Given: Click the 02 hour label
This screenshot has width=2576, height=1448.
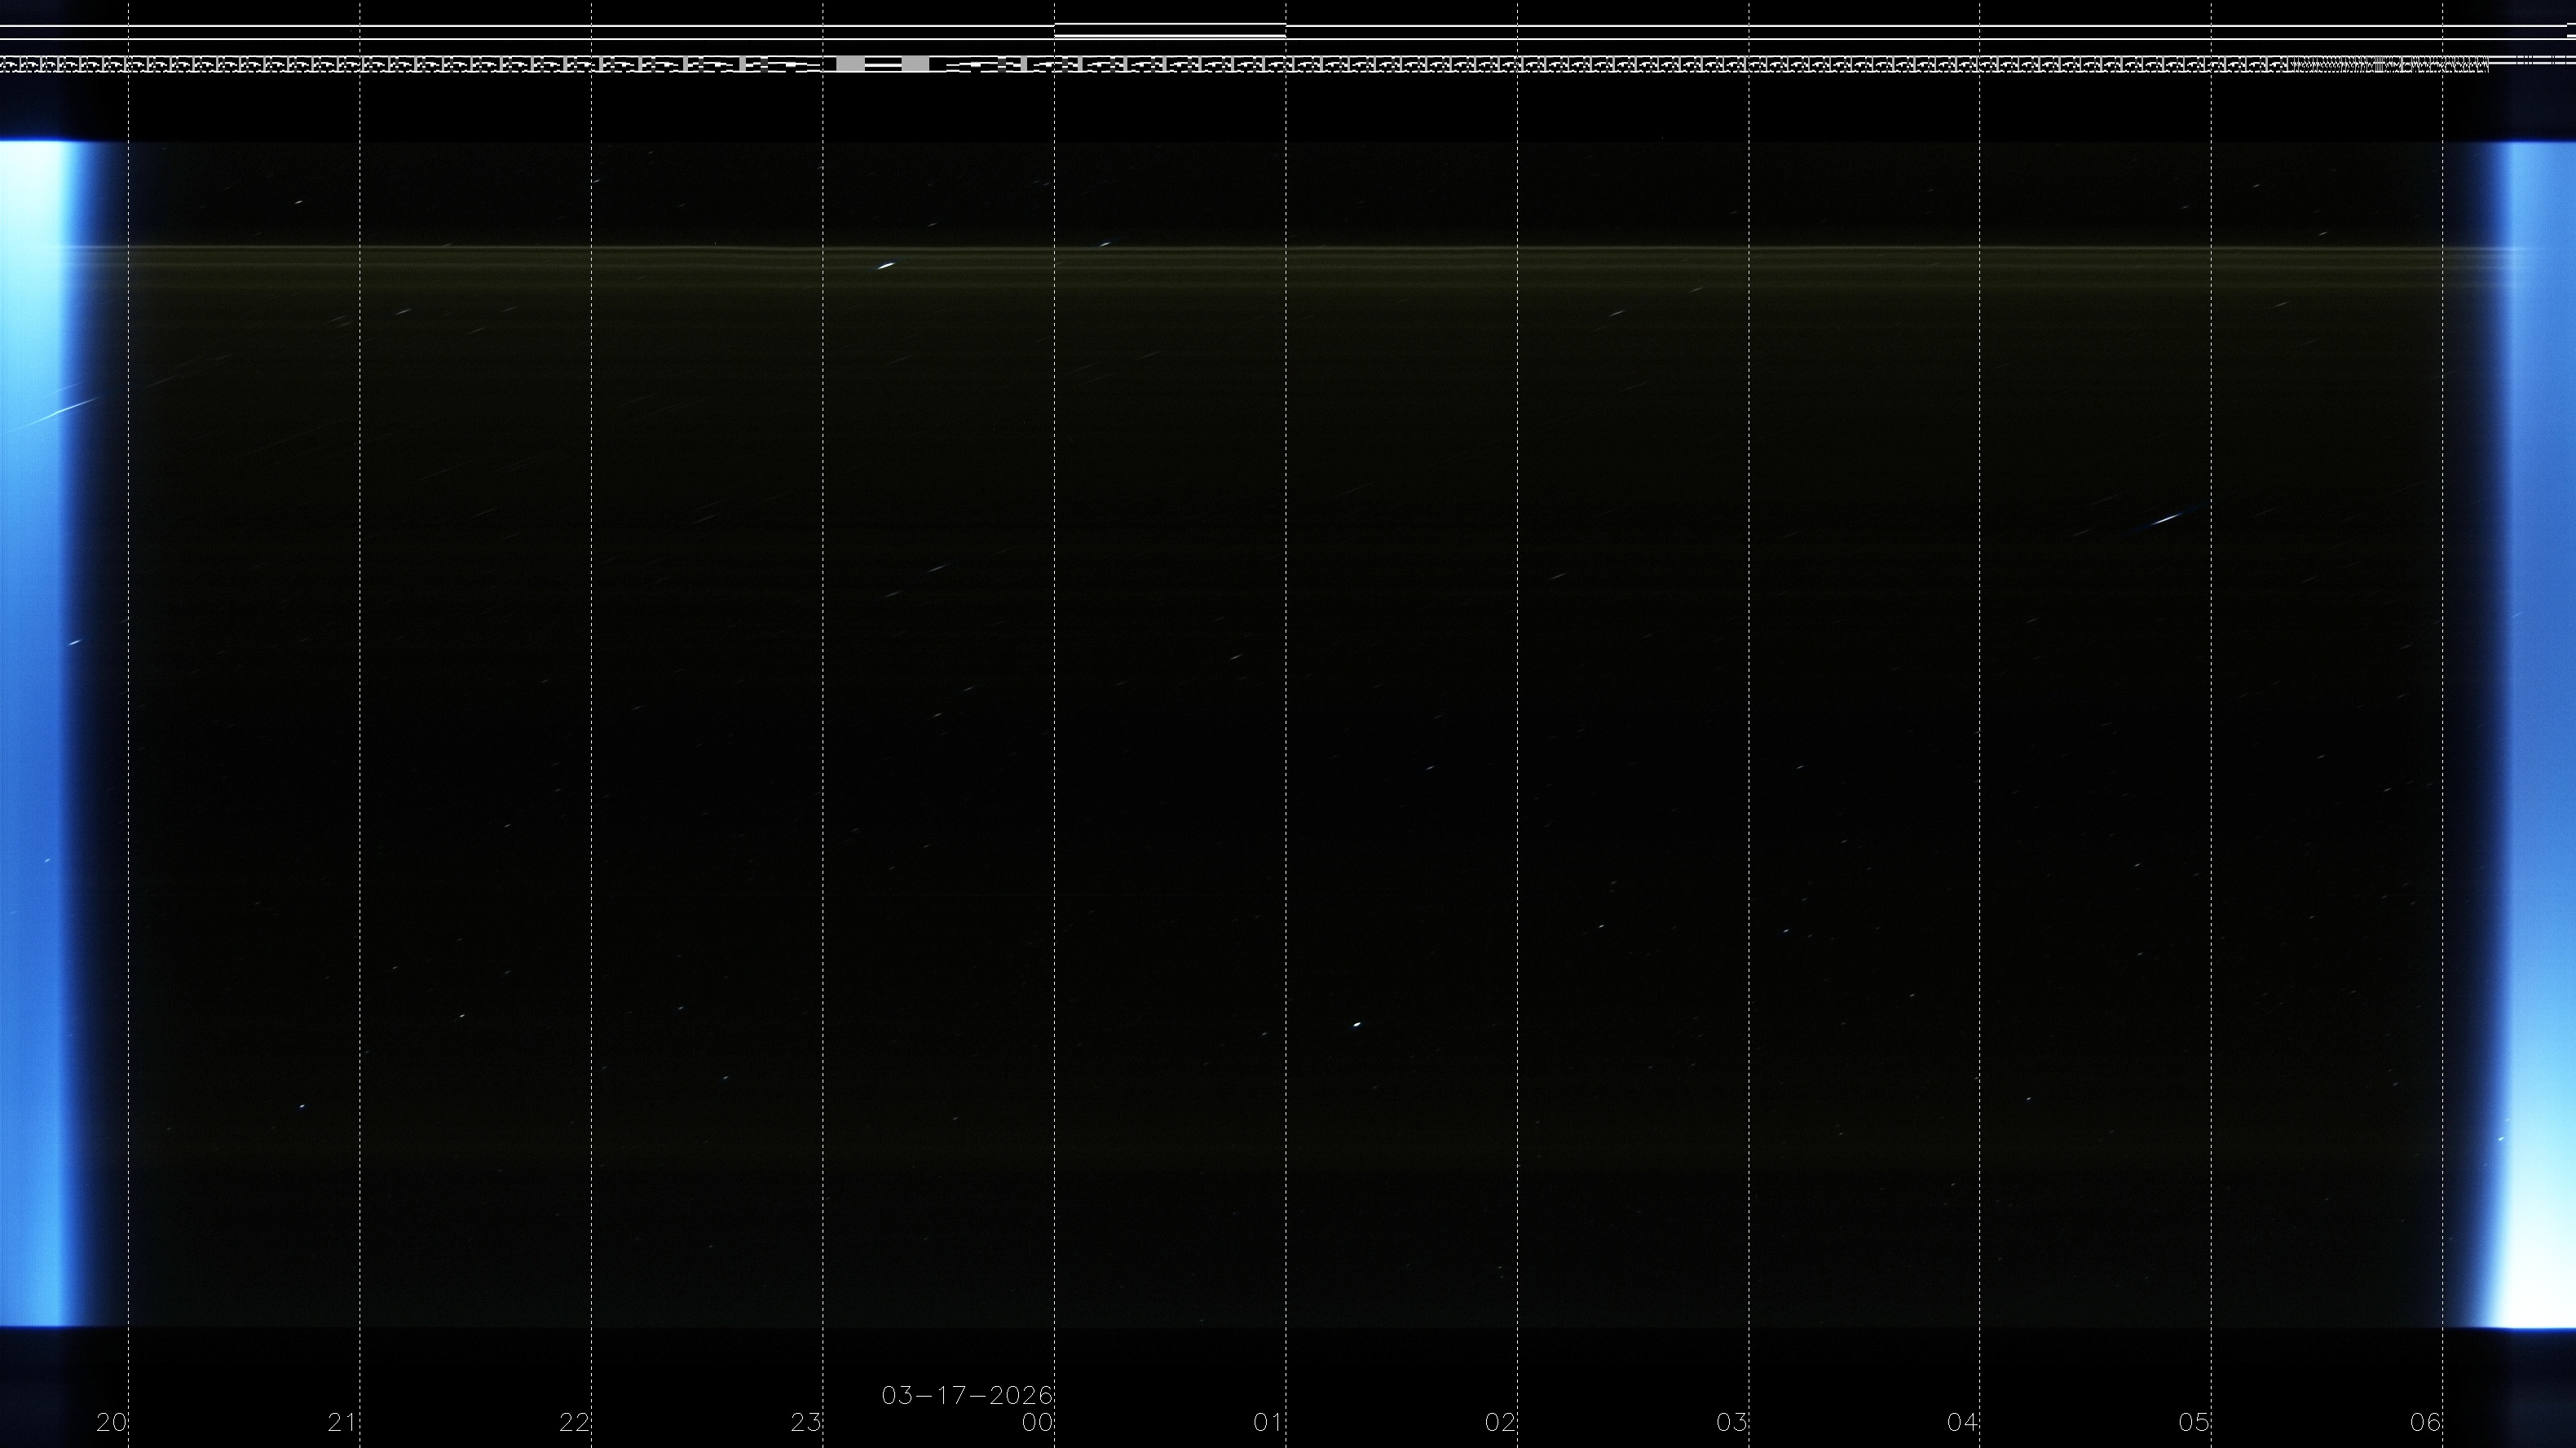Looking at the screenshot, I should point(1500,1422).
